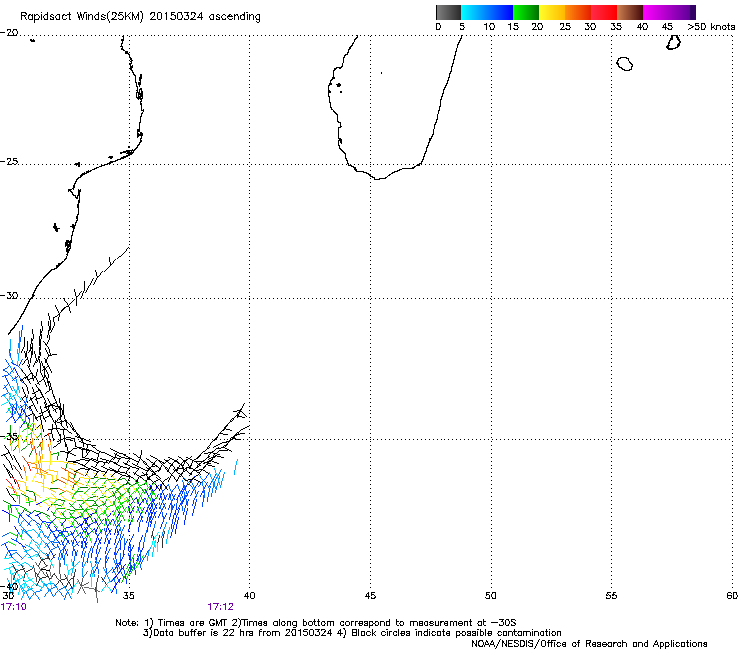Click the magenta 40-45 knots legend segment
This screenshot has height=650, width=740.
[656, 12]
